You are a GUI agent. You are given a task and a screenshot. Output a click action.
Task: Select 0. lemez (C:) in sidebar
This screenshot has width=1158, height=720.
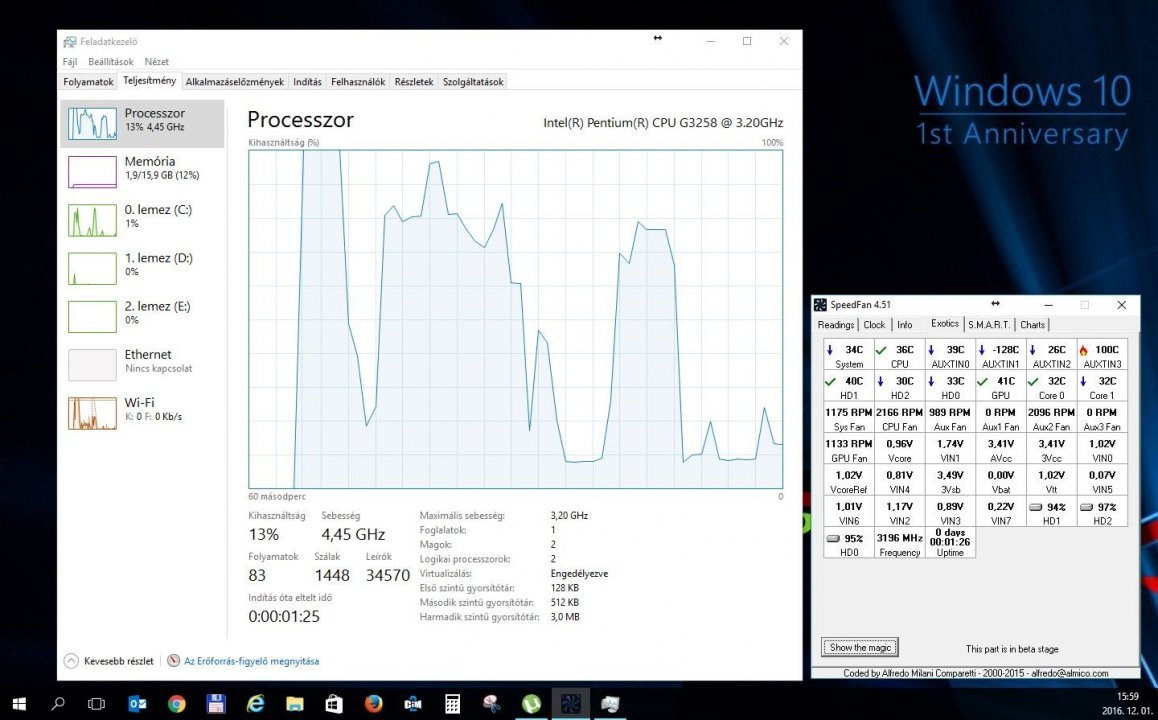[x=142, y=220]
